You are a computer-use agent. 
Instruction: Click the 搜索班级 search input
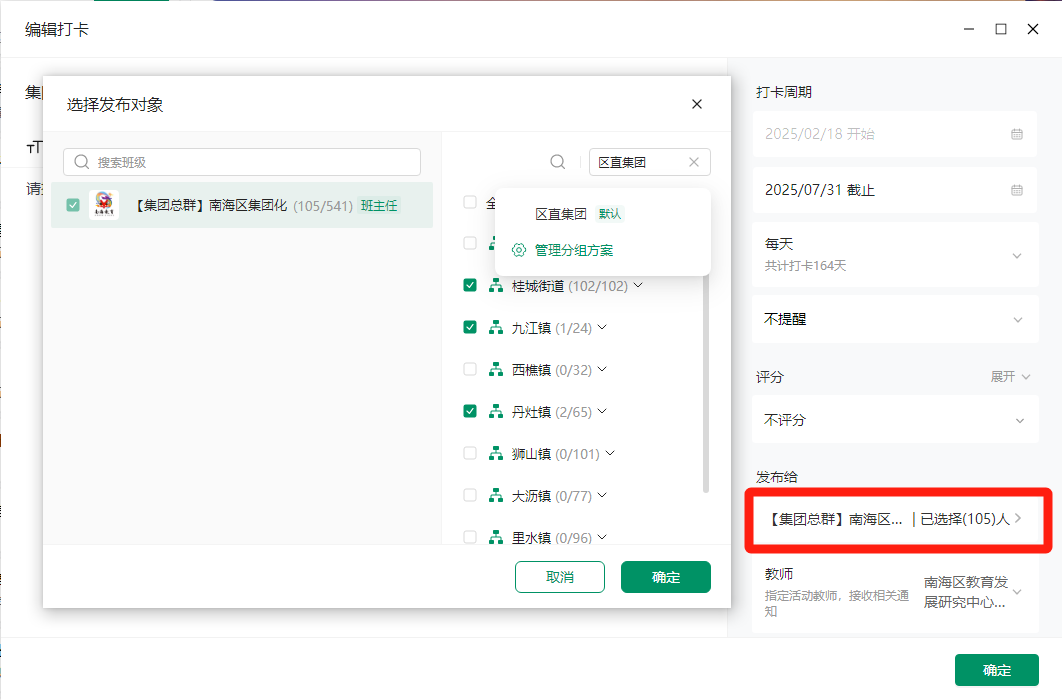click(x=242, y=162)
